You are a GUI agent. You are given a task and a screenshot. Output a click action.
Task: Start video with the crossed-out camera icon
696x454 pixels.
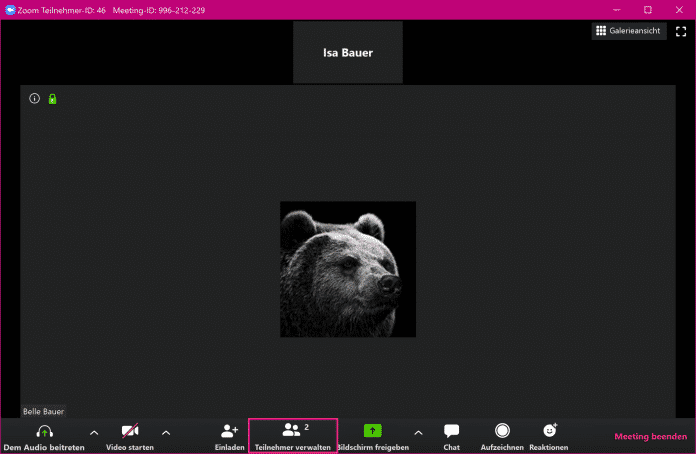[130, 431]
